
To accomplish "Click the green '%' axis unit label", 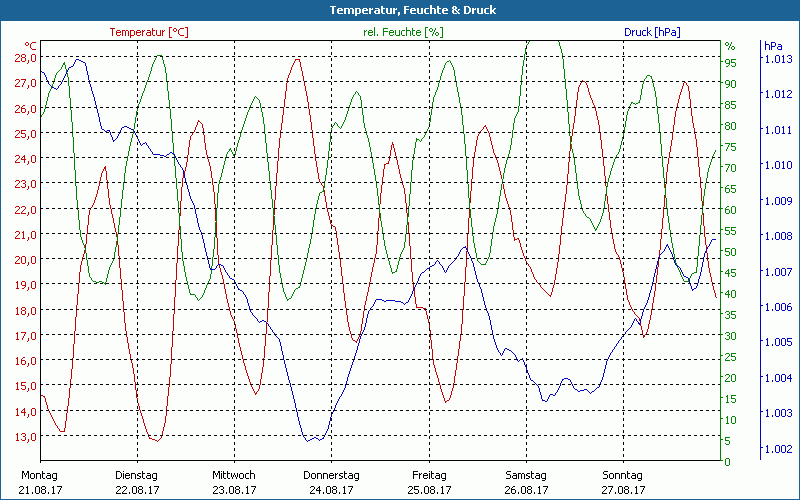I will click(730, 46).
